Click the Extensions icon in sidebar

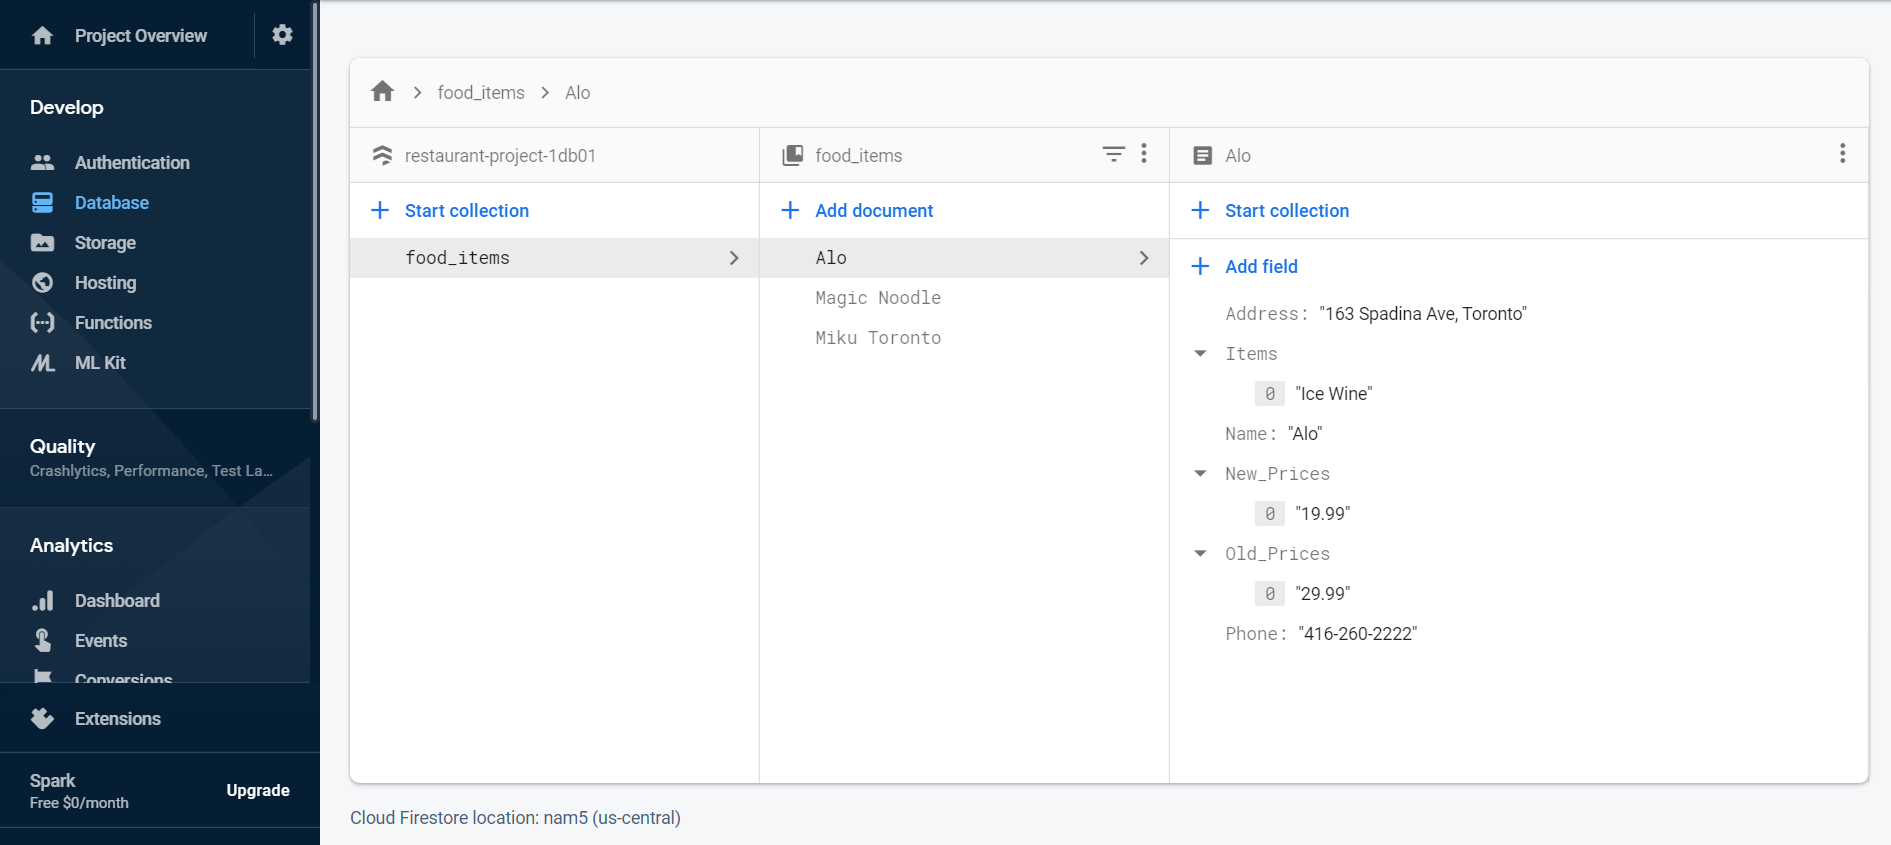tap(42, 718)
